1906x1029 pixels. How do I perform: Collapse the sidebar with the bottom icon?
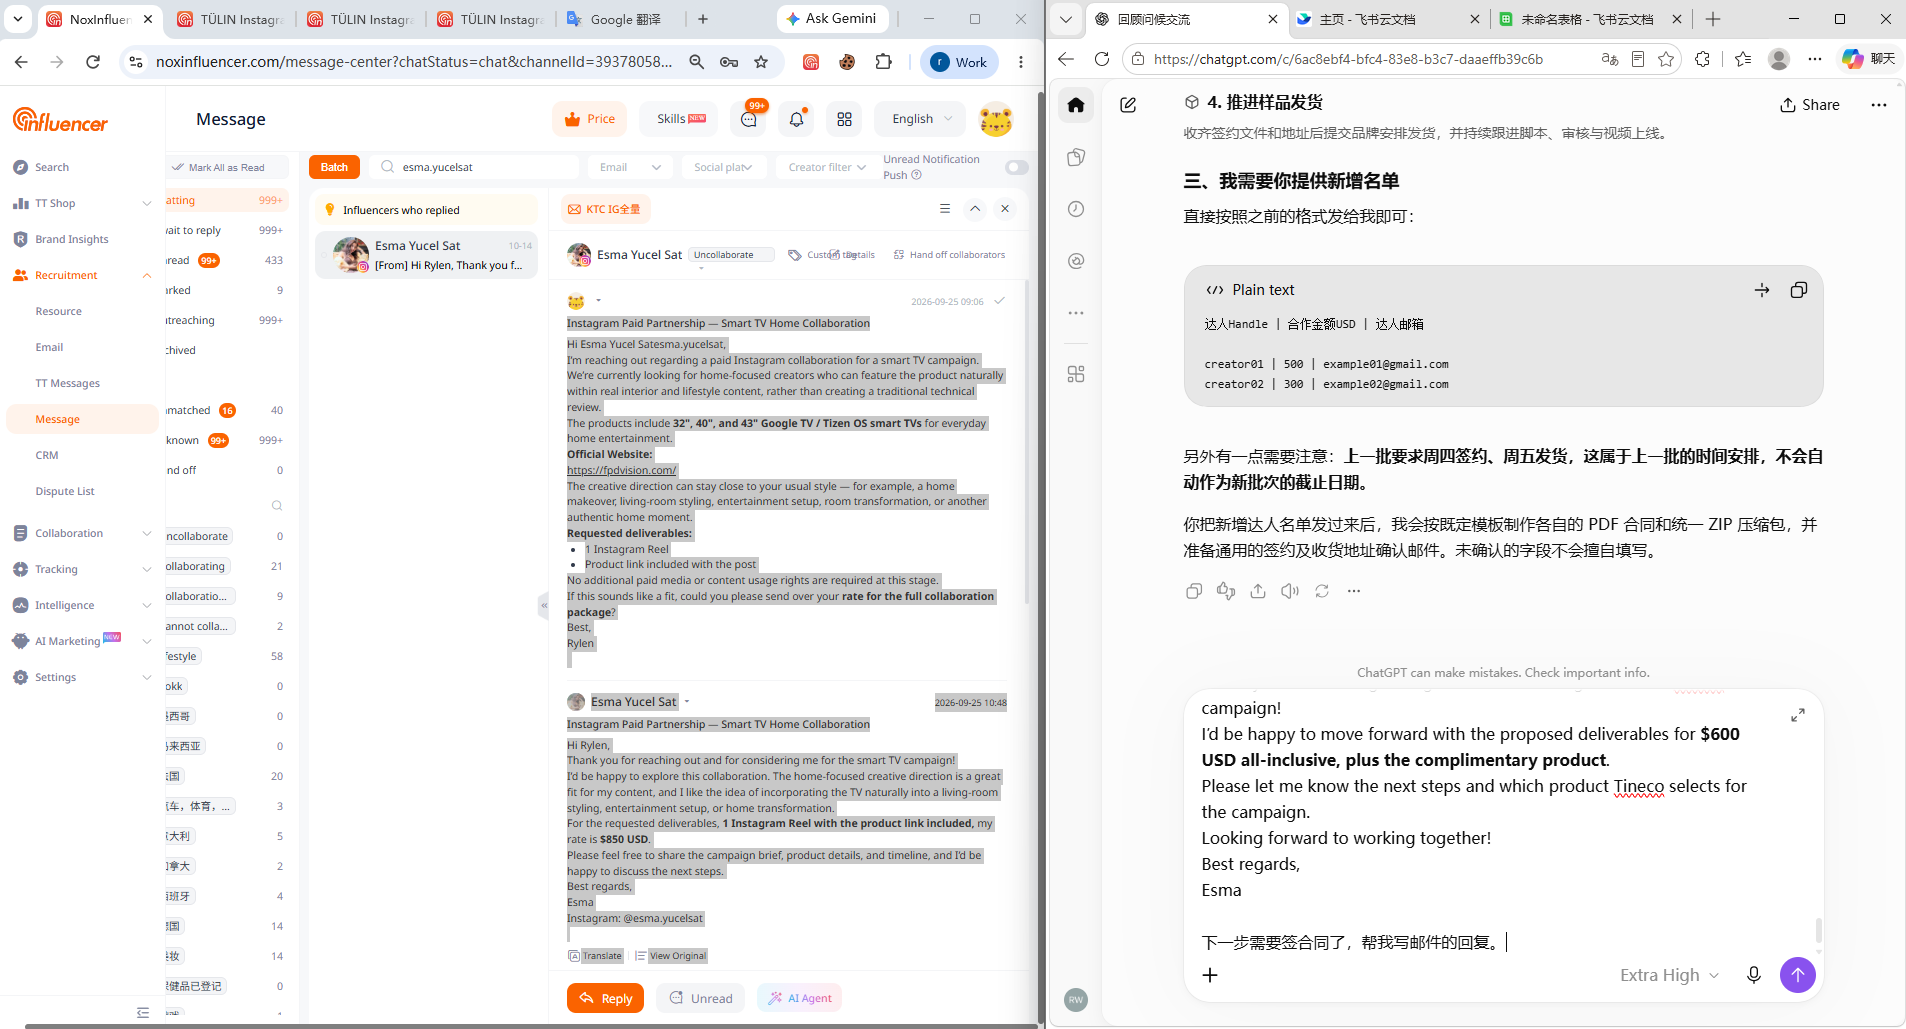tap(143, 1012)
